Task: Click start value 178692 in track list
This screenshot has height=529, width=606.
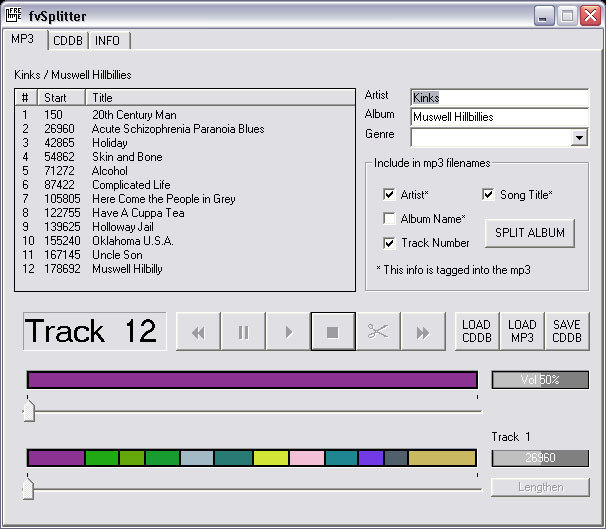Action: pos(62,269)
